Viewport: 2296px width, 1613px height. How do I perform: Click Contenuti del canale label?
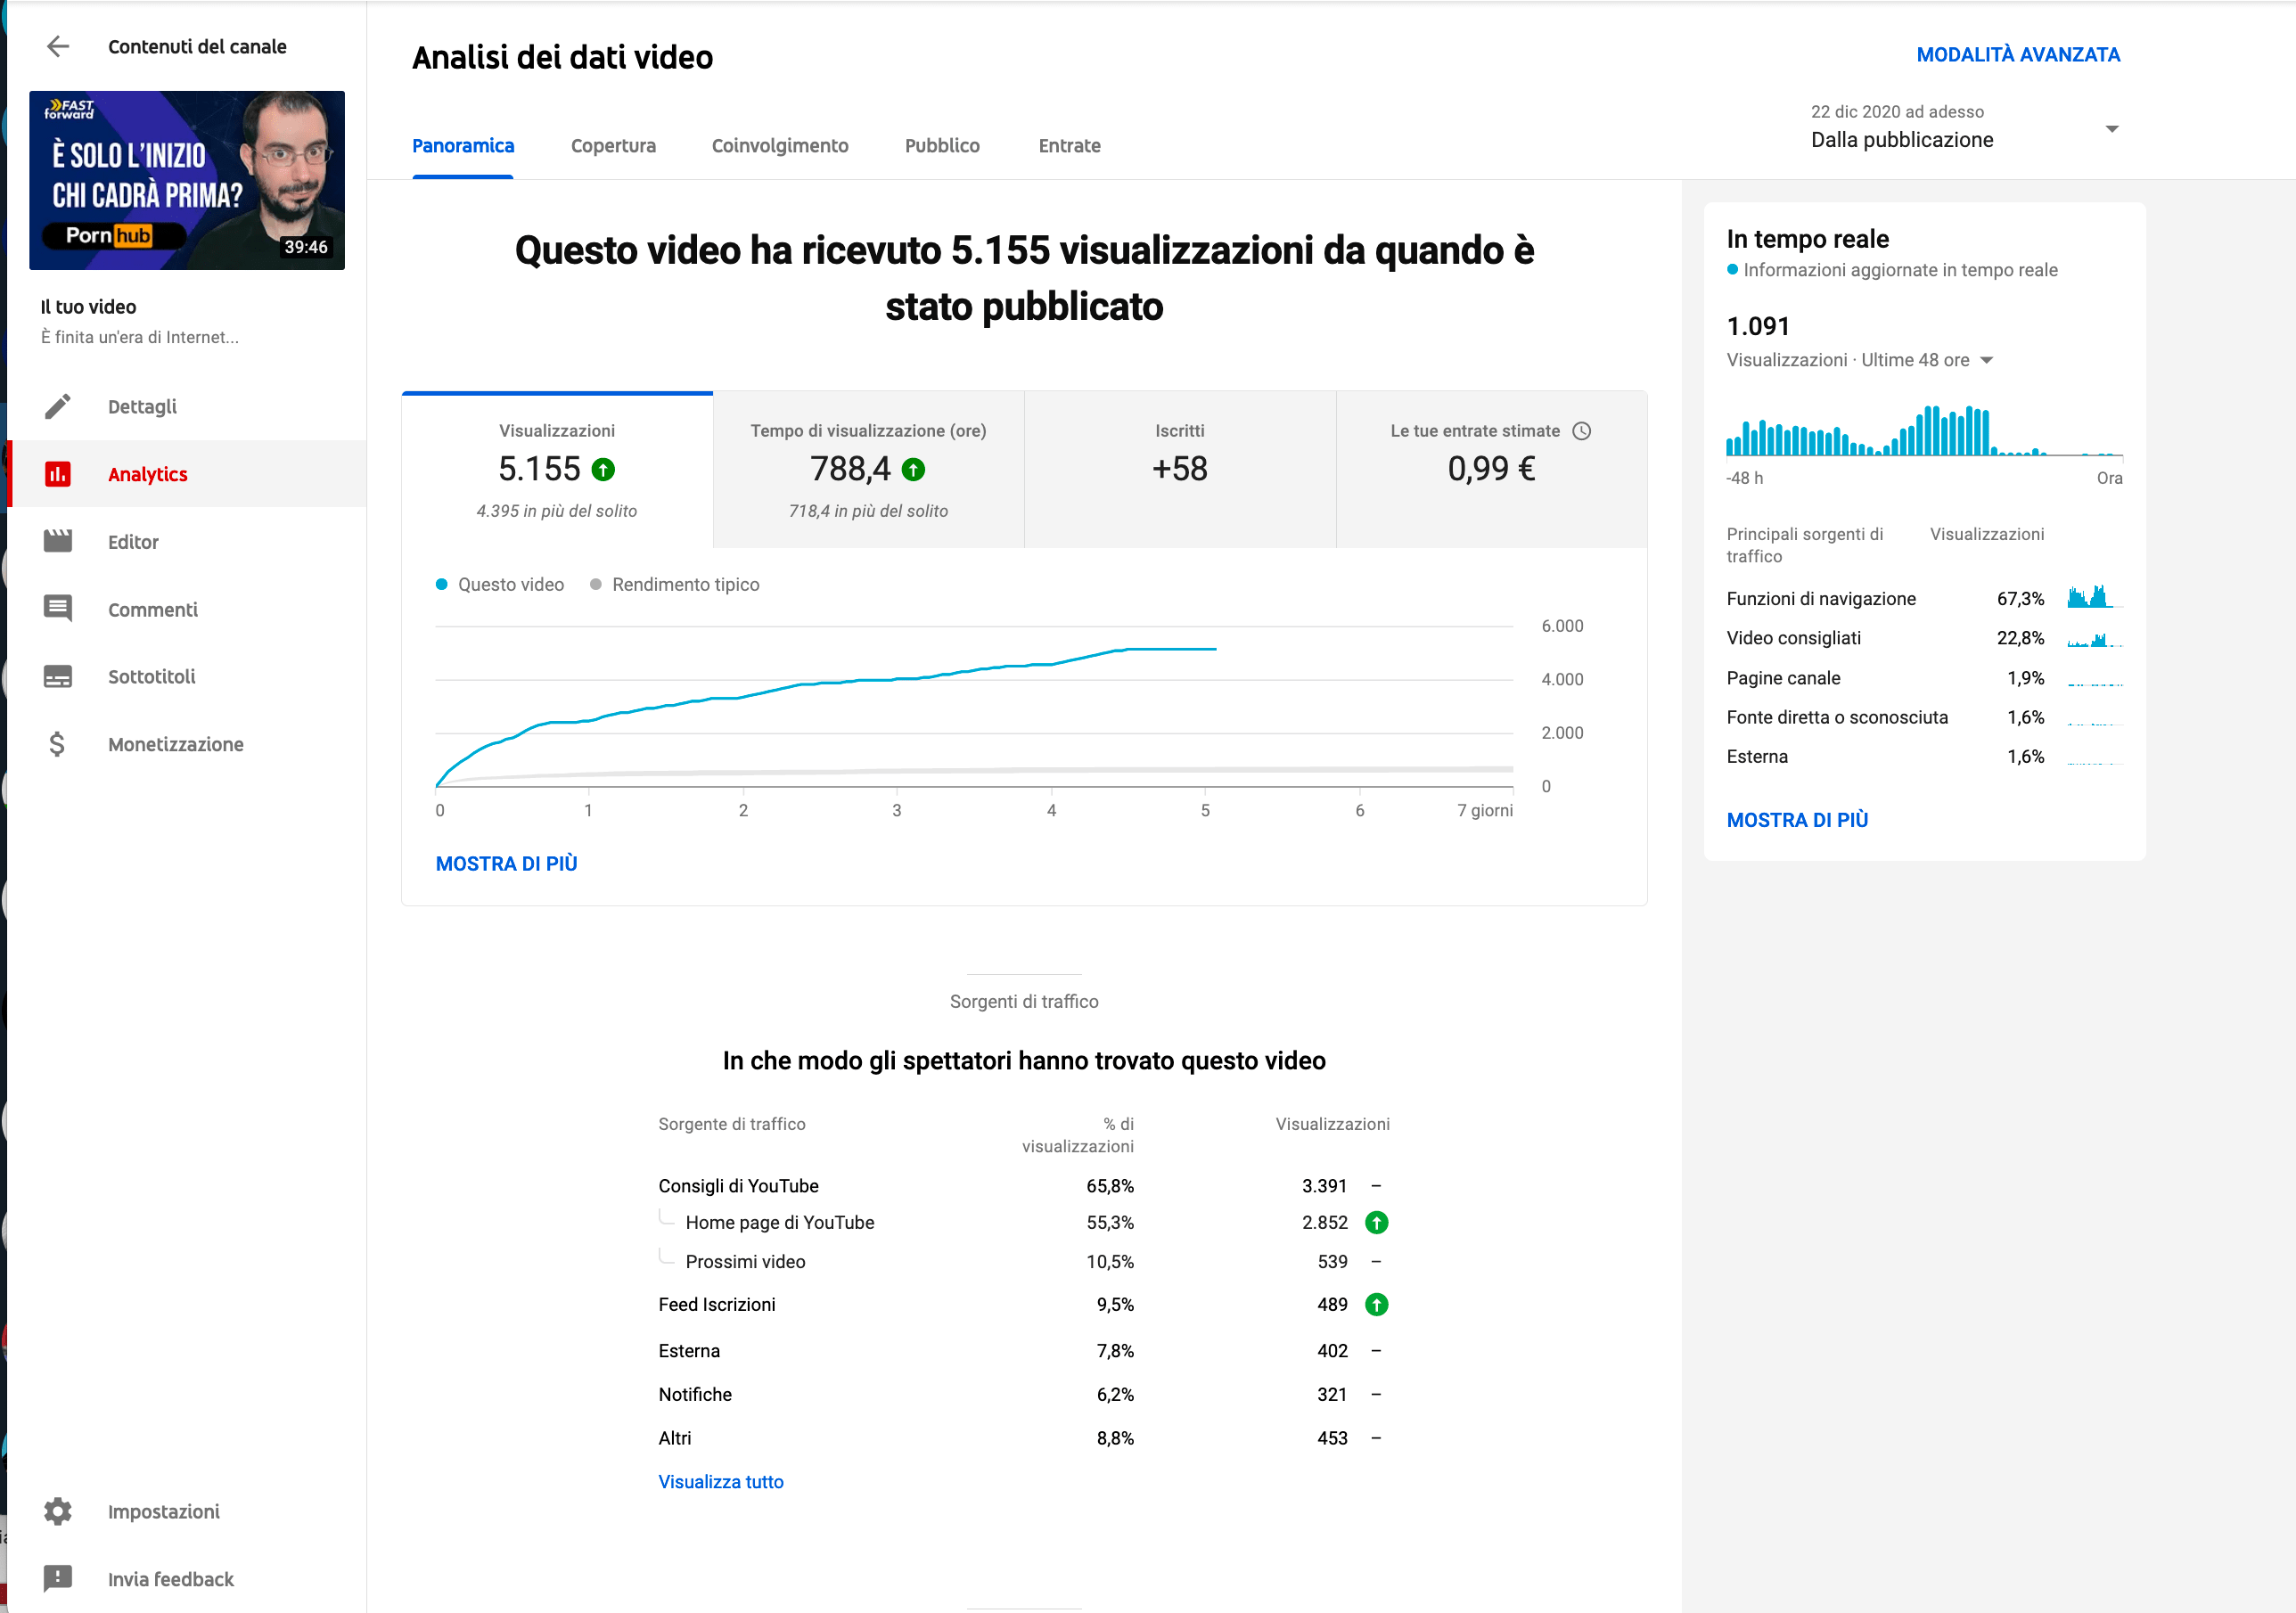point(197,46)
